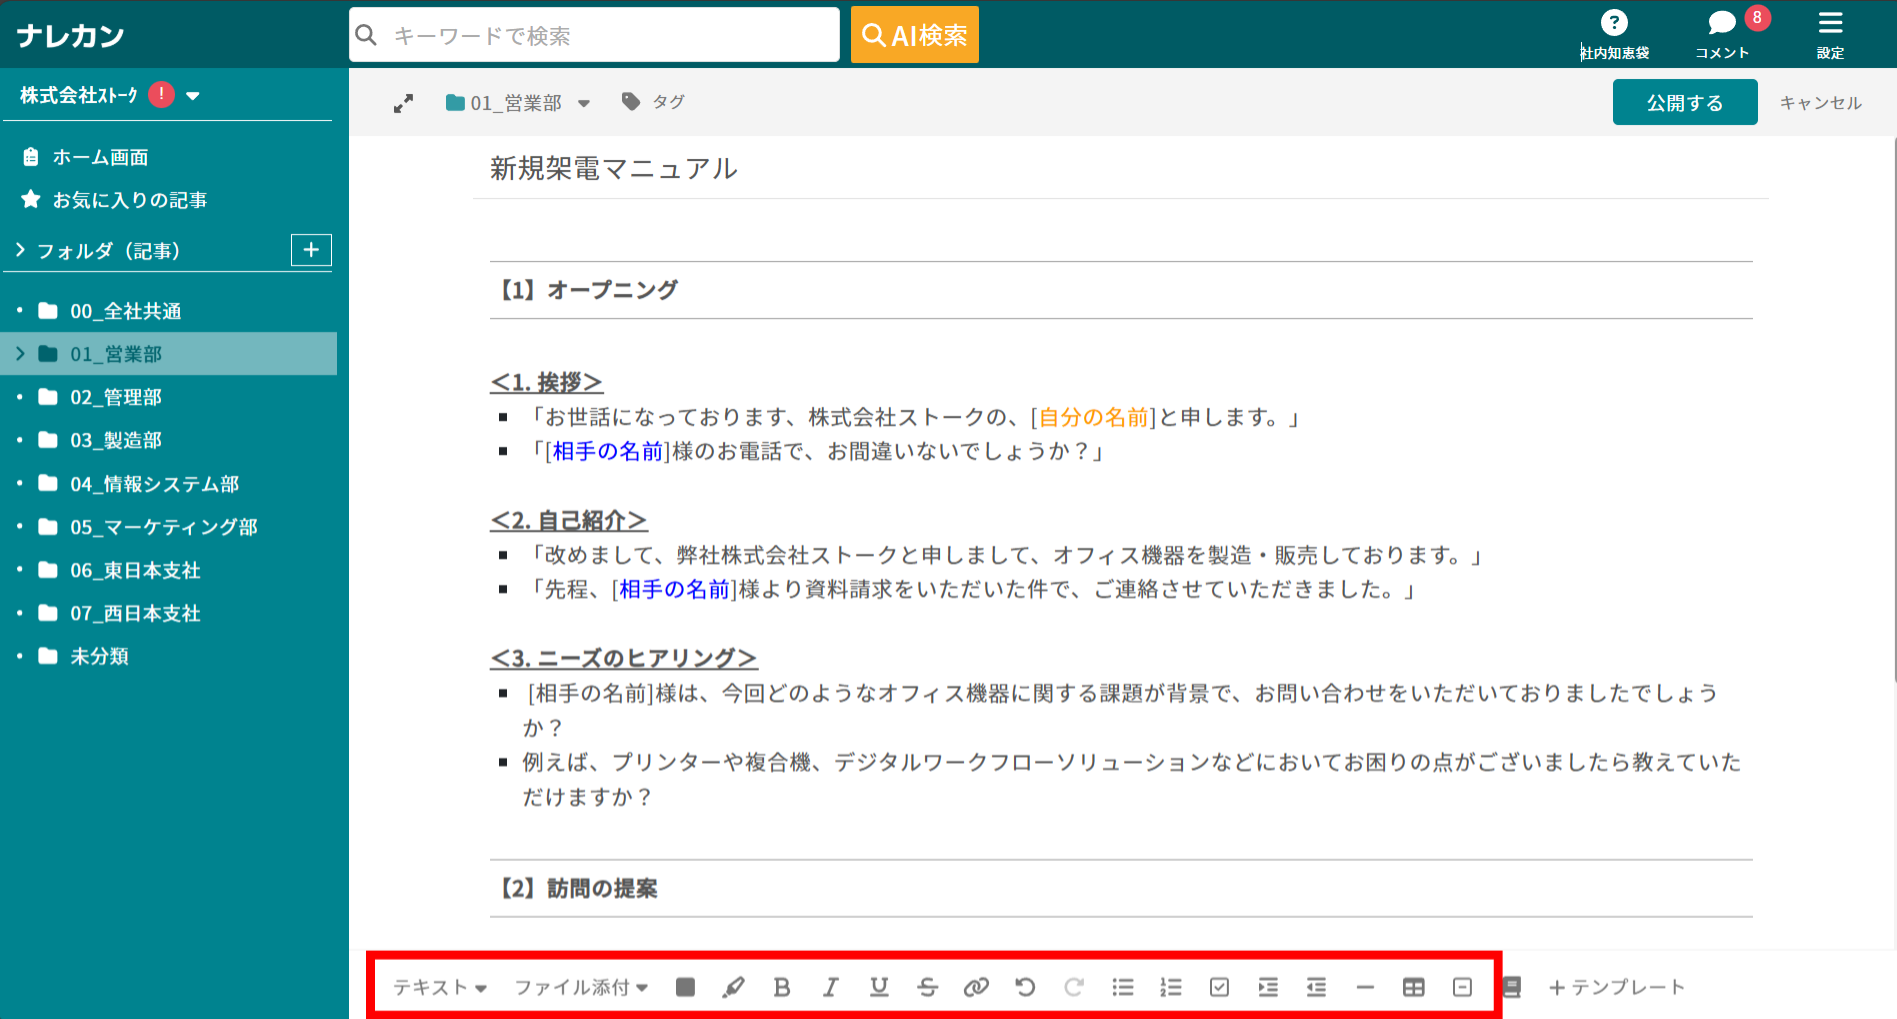
Task: Open the ファイル添付 attachment dropdown
Action: 580,987
